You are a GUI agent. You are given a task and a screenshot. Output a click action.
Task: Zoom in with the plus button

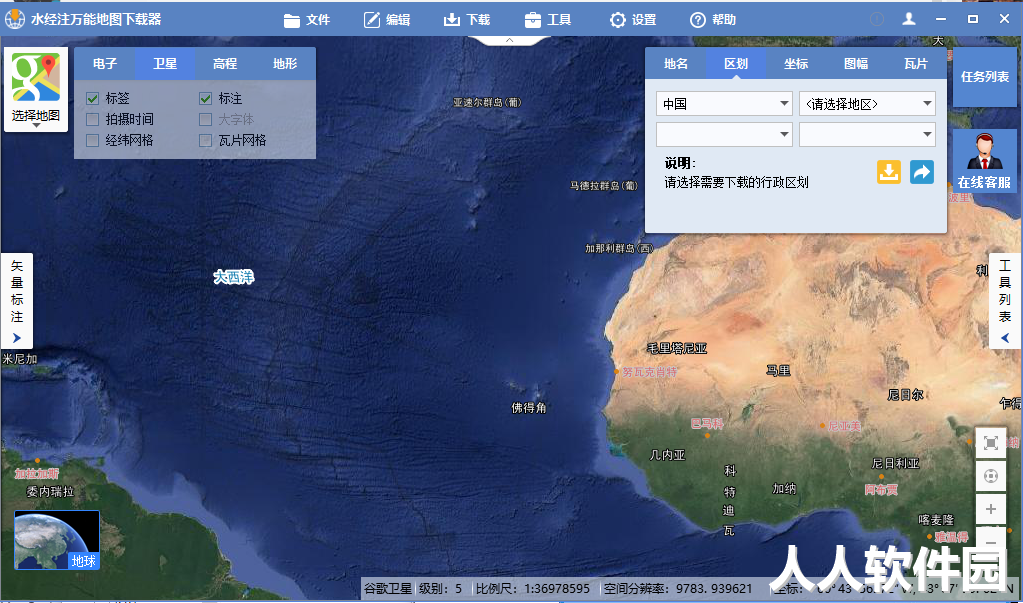coord(991,509)
